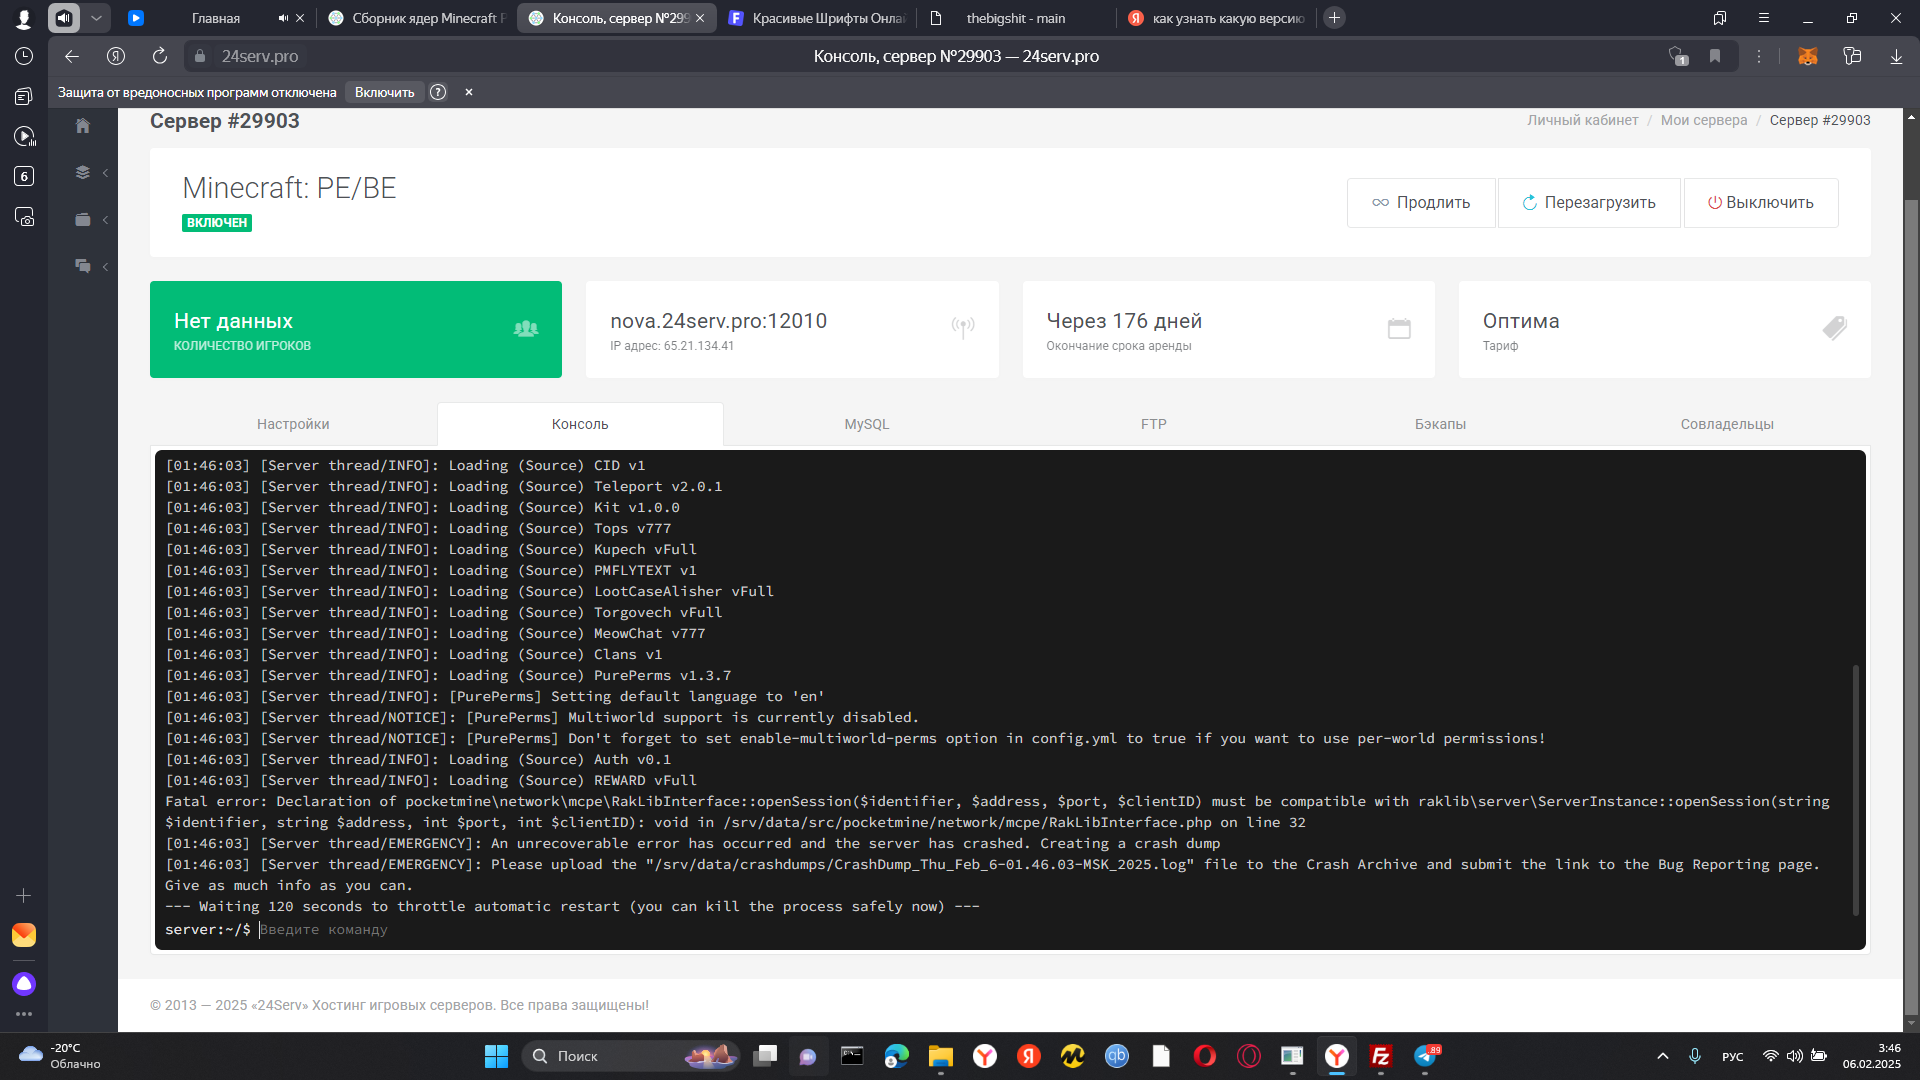The image size is (1920, 1080).
Task: Enable malware protection with Включить button
Action: [x=384, y=92]
